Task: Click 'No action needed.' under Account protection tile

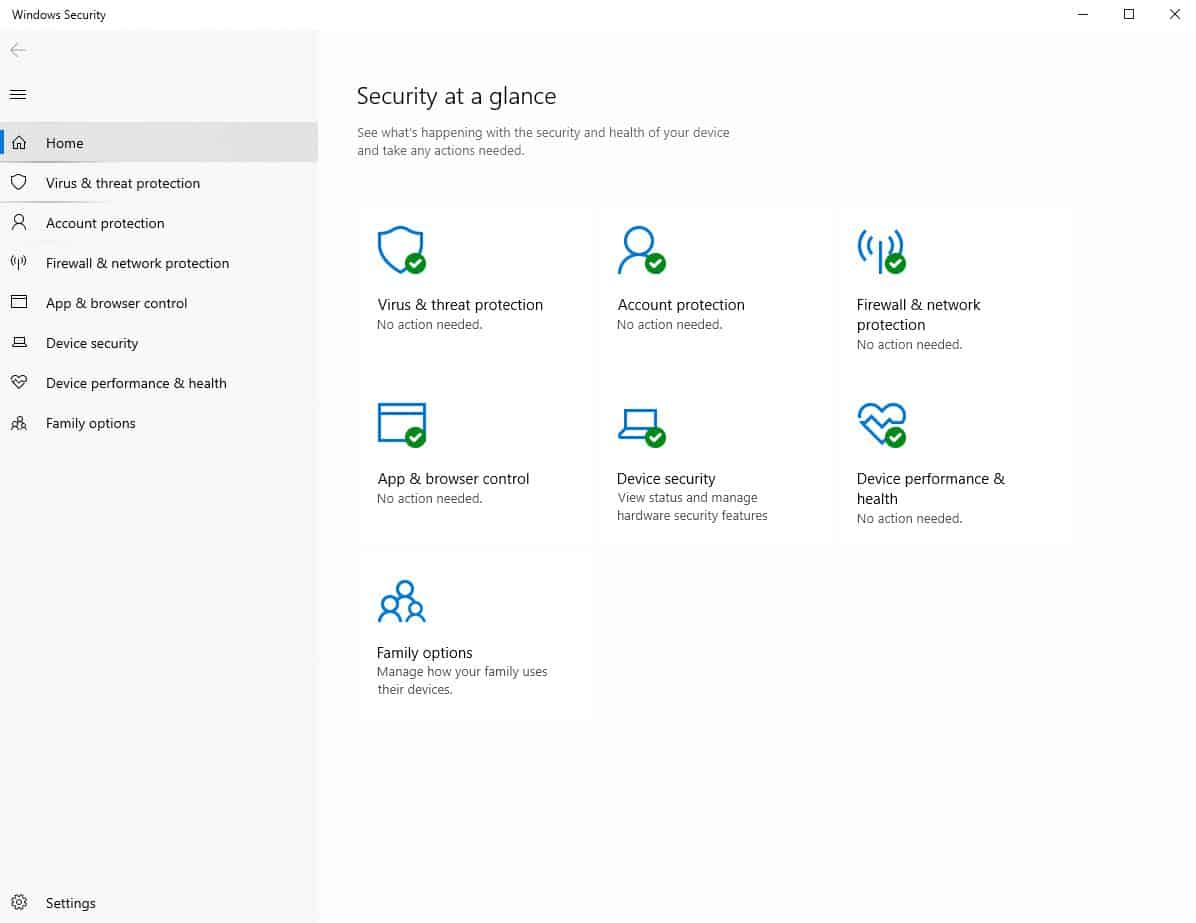Action: (669, 324)
